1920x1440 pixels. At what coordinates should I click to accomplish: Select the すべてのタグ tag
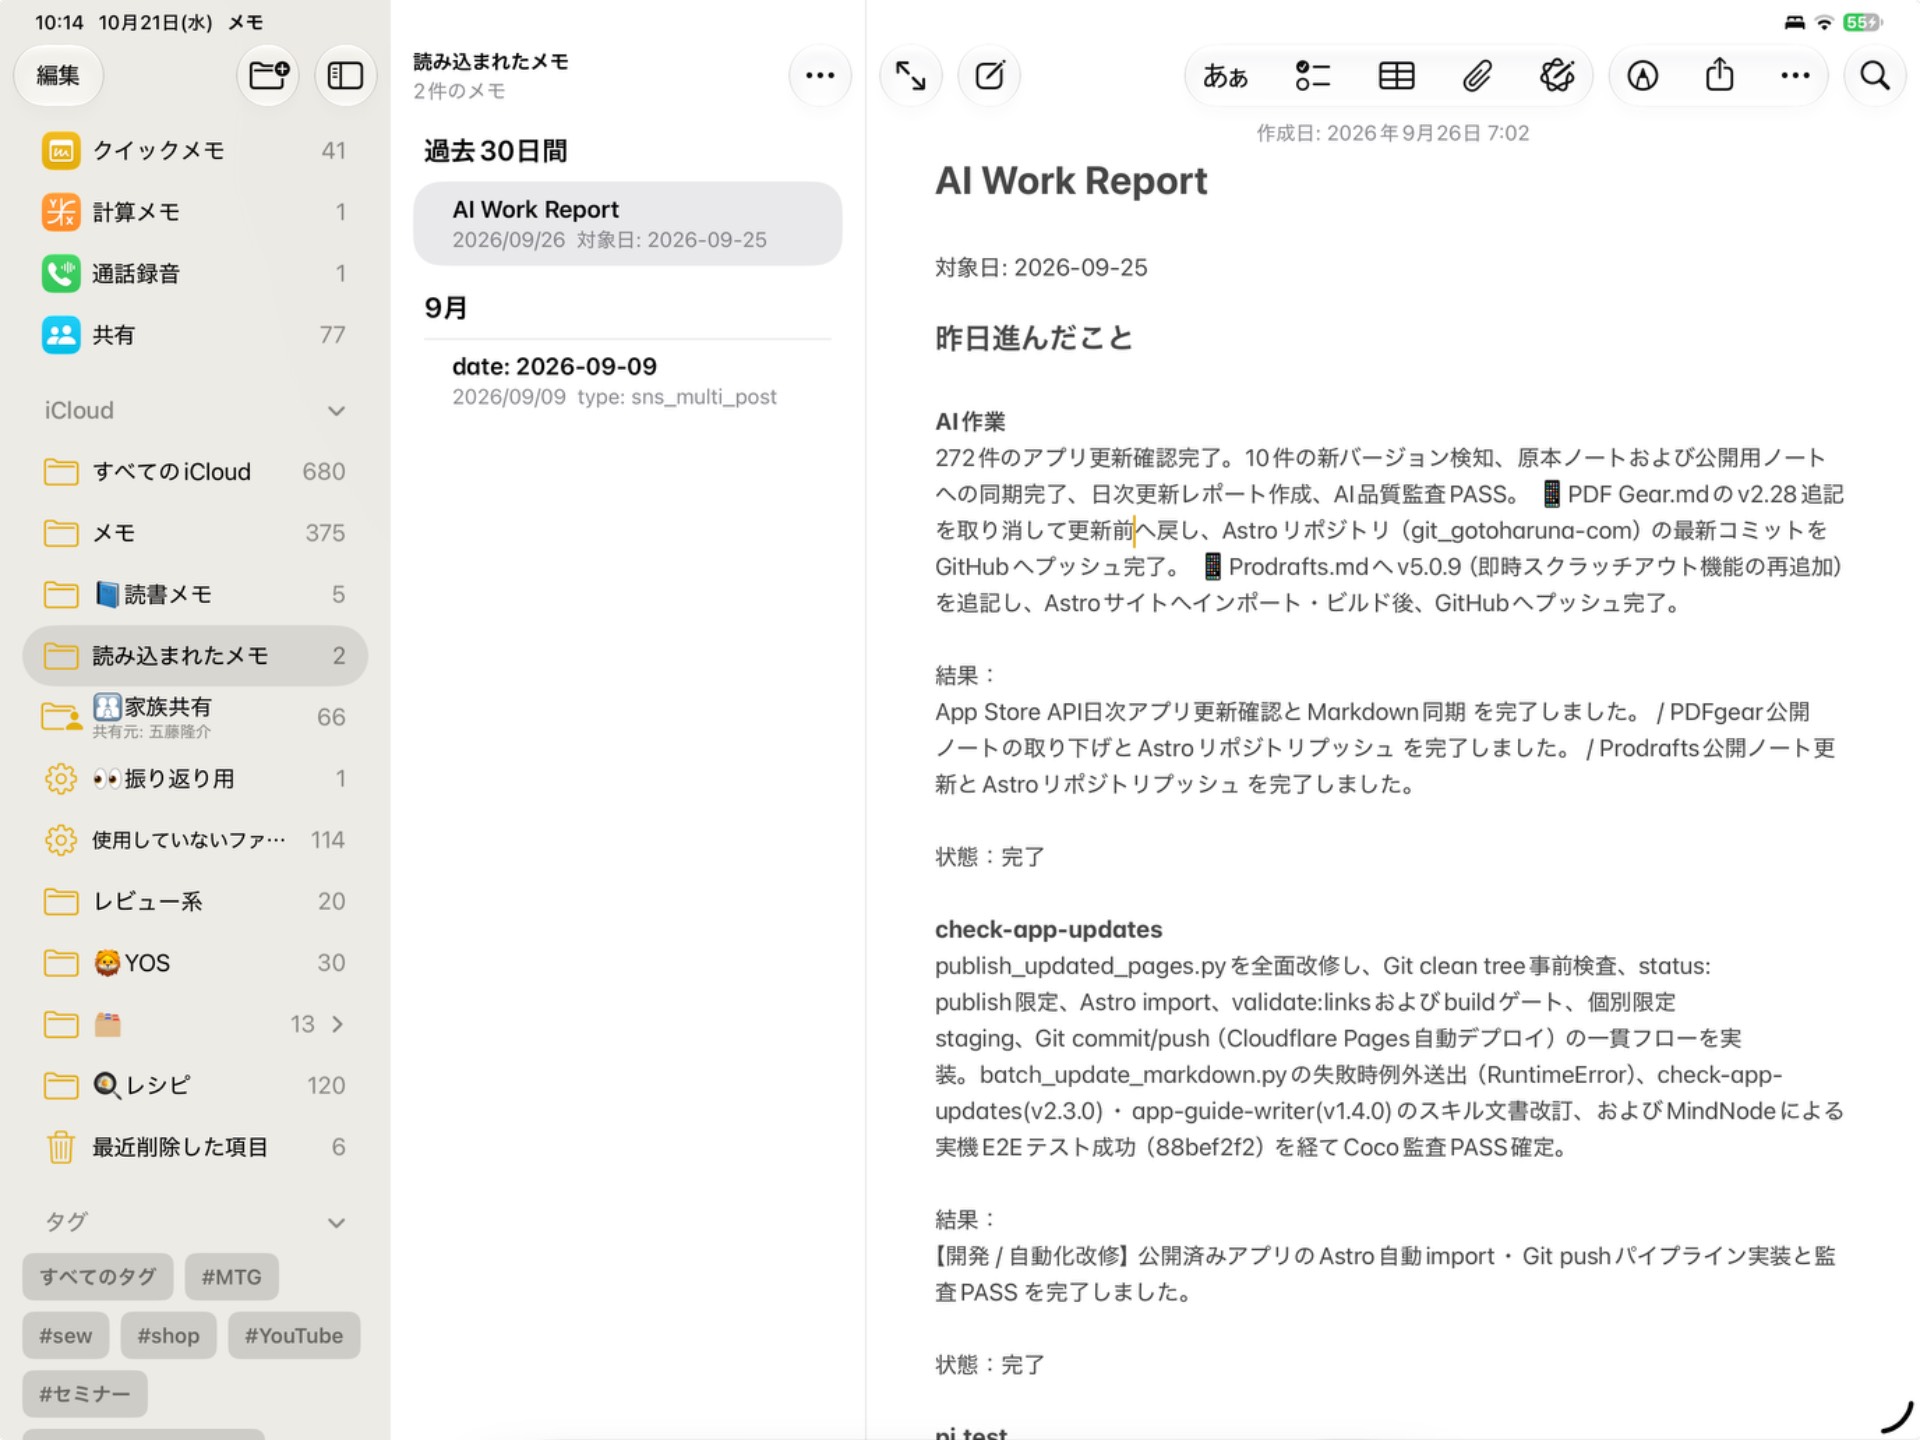tap(98, 1276)
